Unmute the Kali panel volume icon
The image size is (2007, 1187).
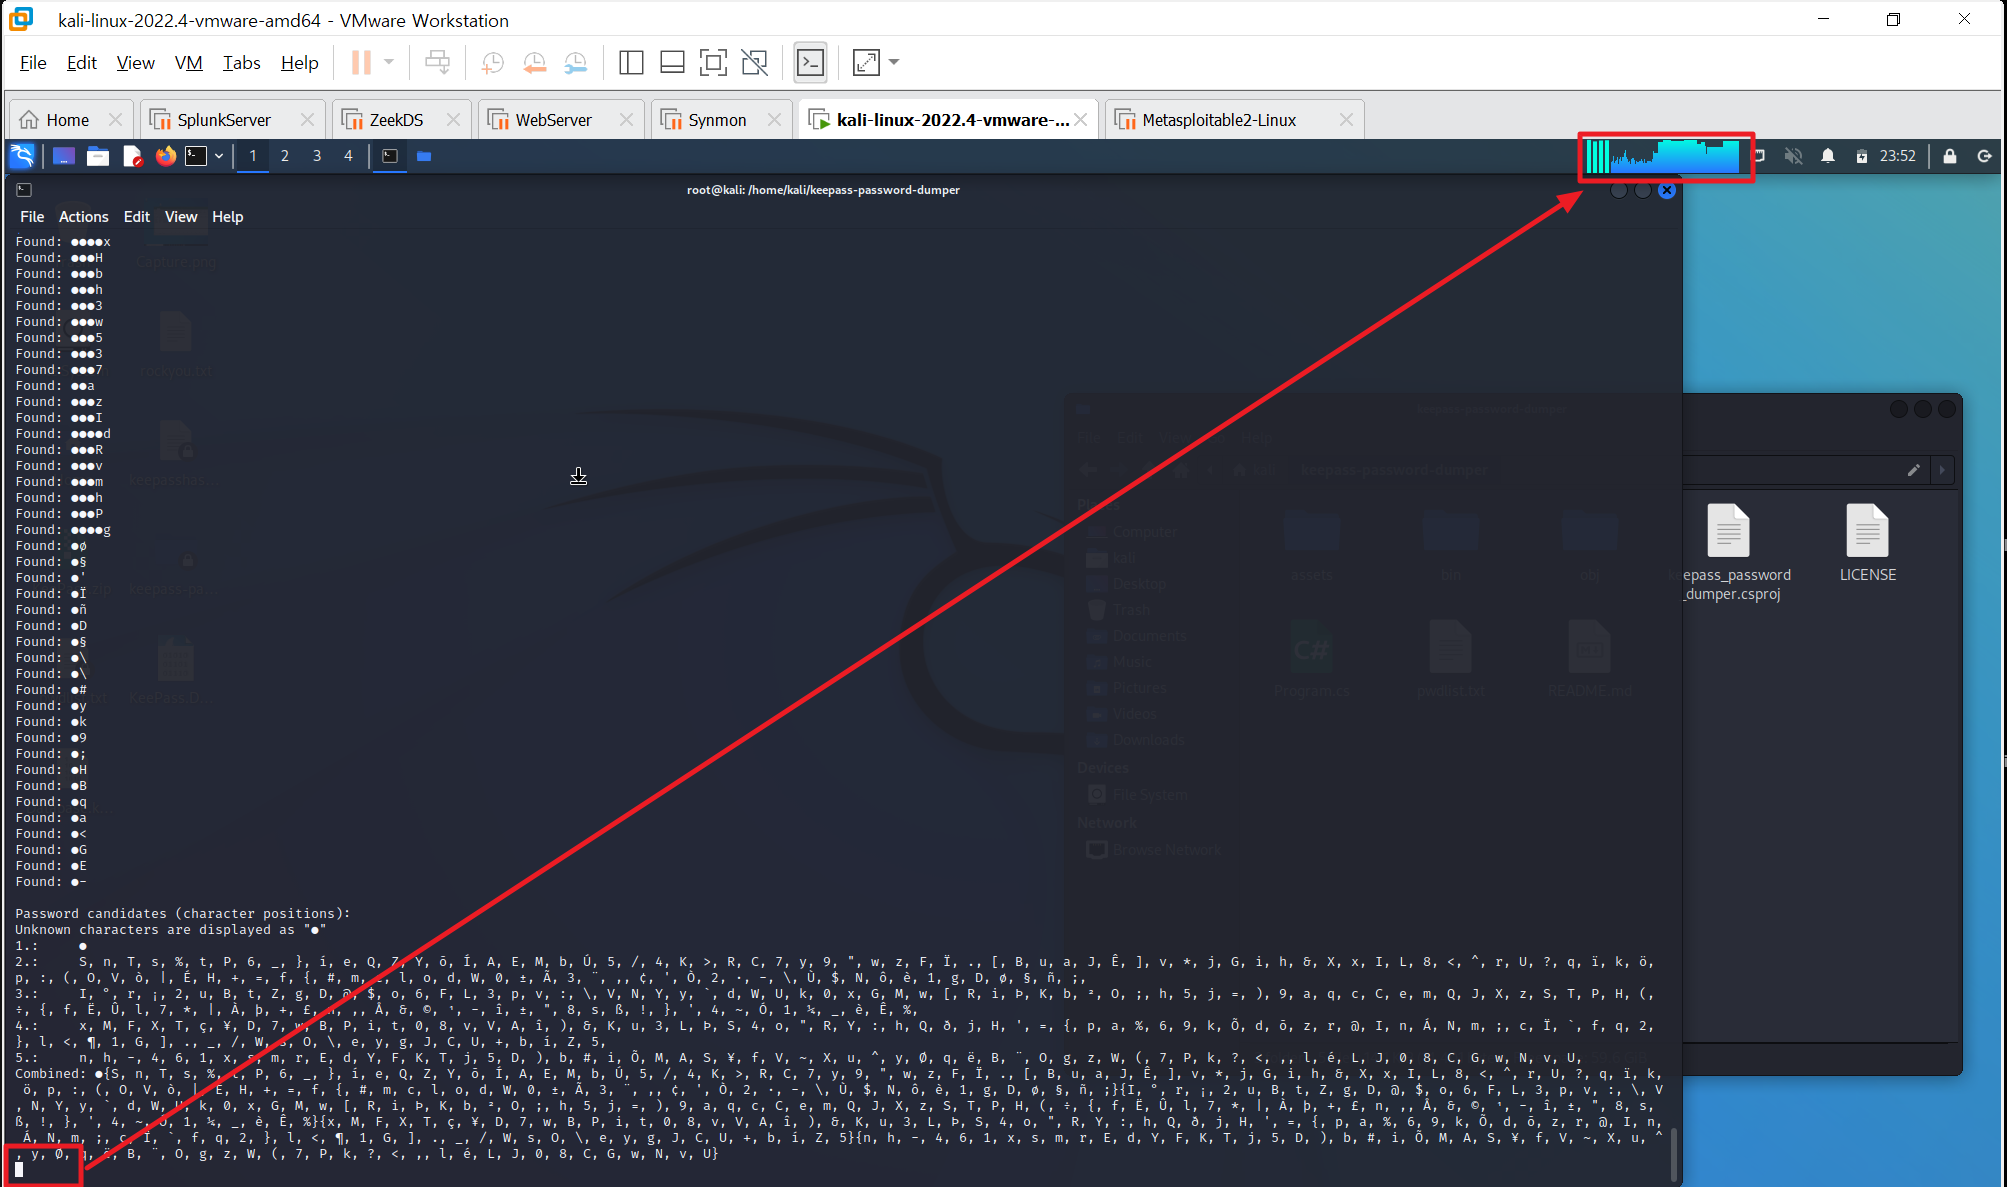(1794, 156)
